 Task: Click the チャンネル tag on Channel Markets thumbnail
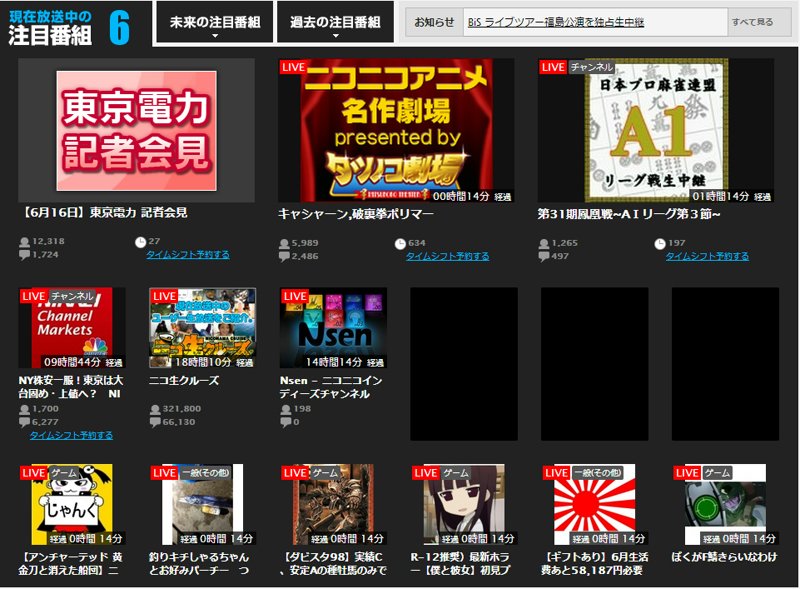pos(72,296)
